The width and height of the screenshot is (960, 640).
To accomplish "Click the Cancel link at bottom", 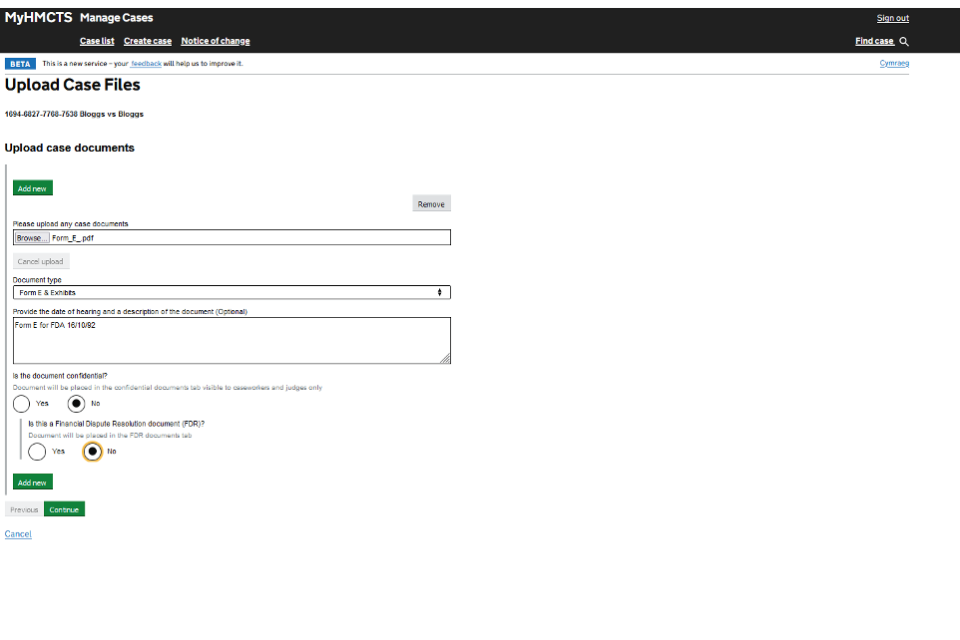I will [18, 534].
